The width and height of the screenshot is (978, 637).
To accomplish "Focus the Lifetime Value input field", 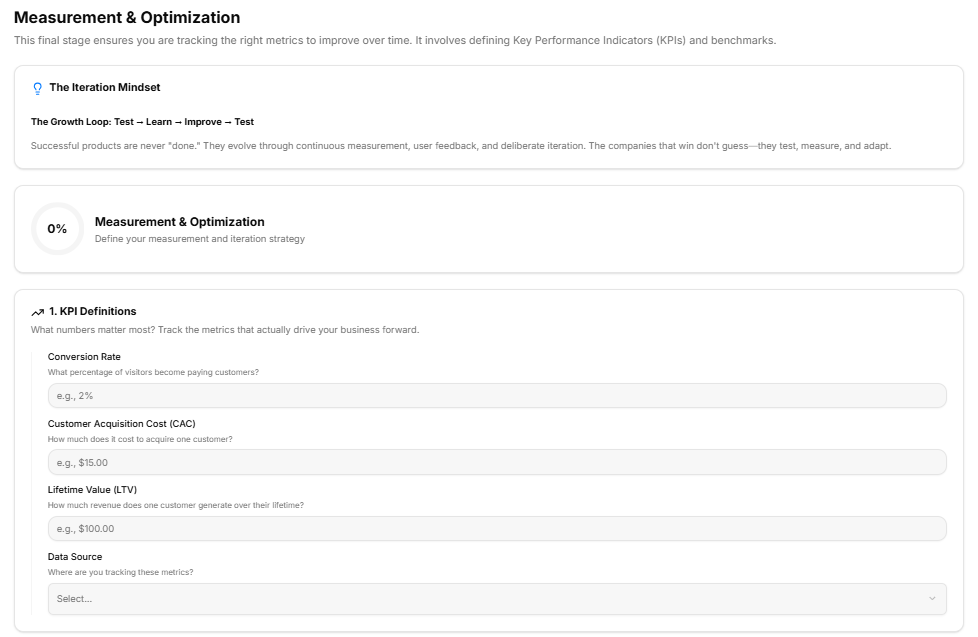I will [497, 528].
